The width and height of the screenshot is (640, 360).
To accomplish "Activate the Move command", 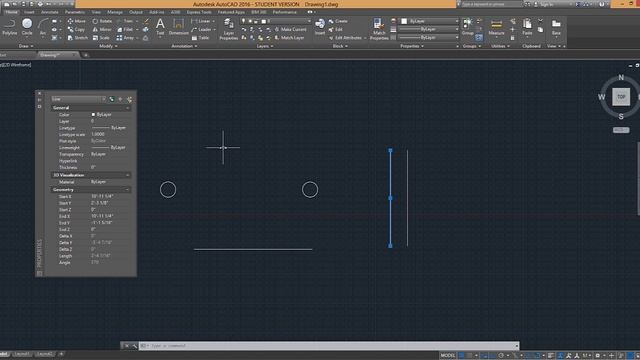I will click(76, 21).
